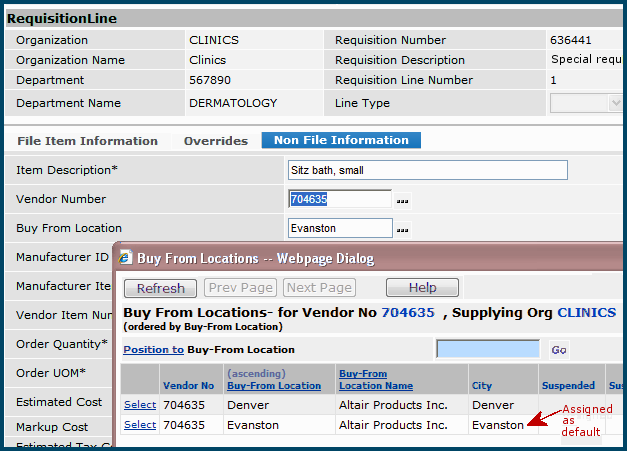The width and height of the screenshot is (627, 451).
Task: Click into the Item Description field
Action: pyautogui.click(x=427, y=170)
